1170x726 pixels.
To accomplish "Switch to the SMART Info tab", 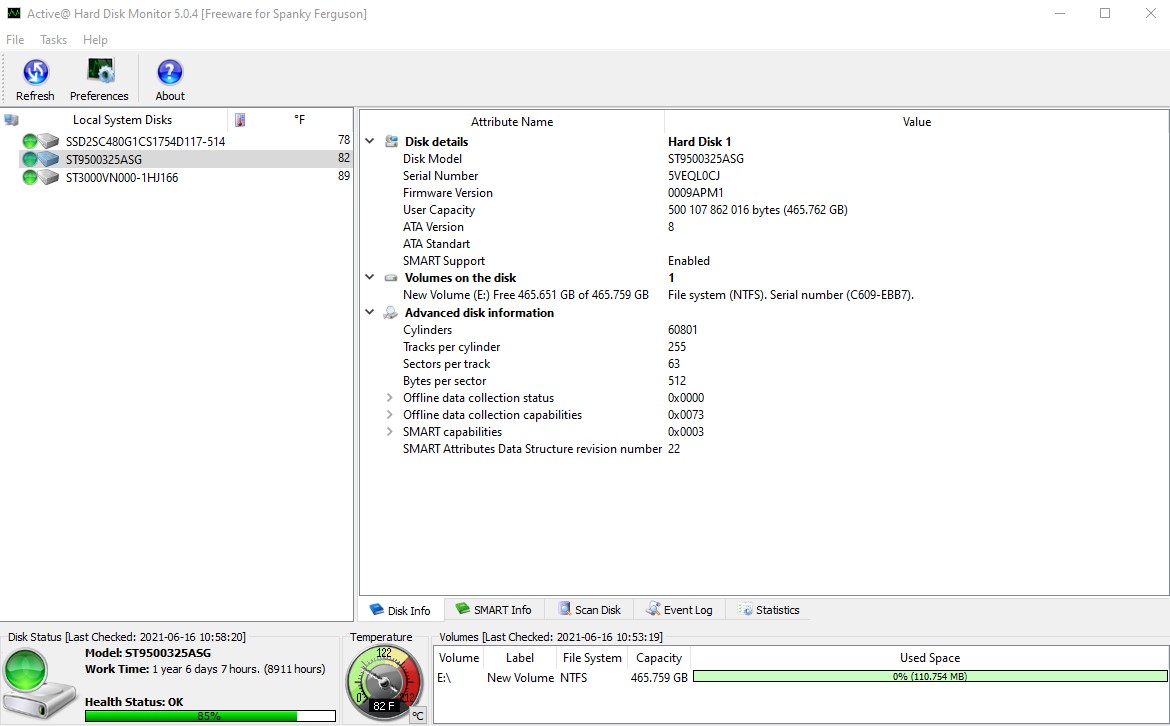I will (493, 610).
